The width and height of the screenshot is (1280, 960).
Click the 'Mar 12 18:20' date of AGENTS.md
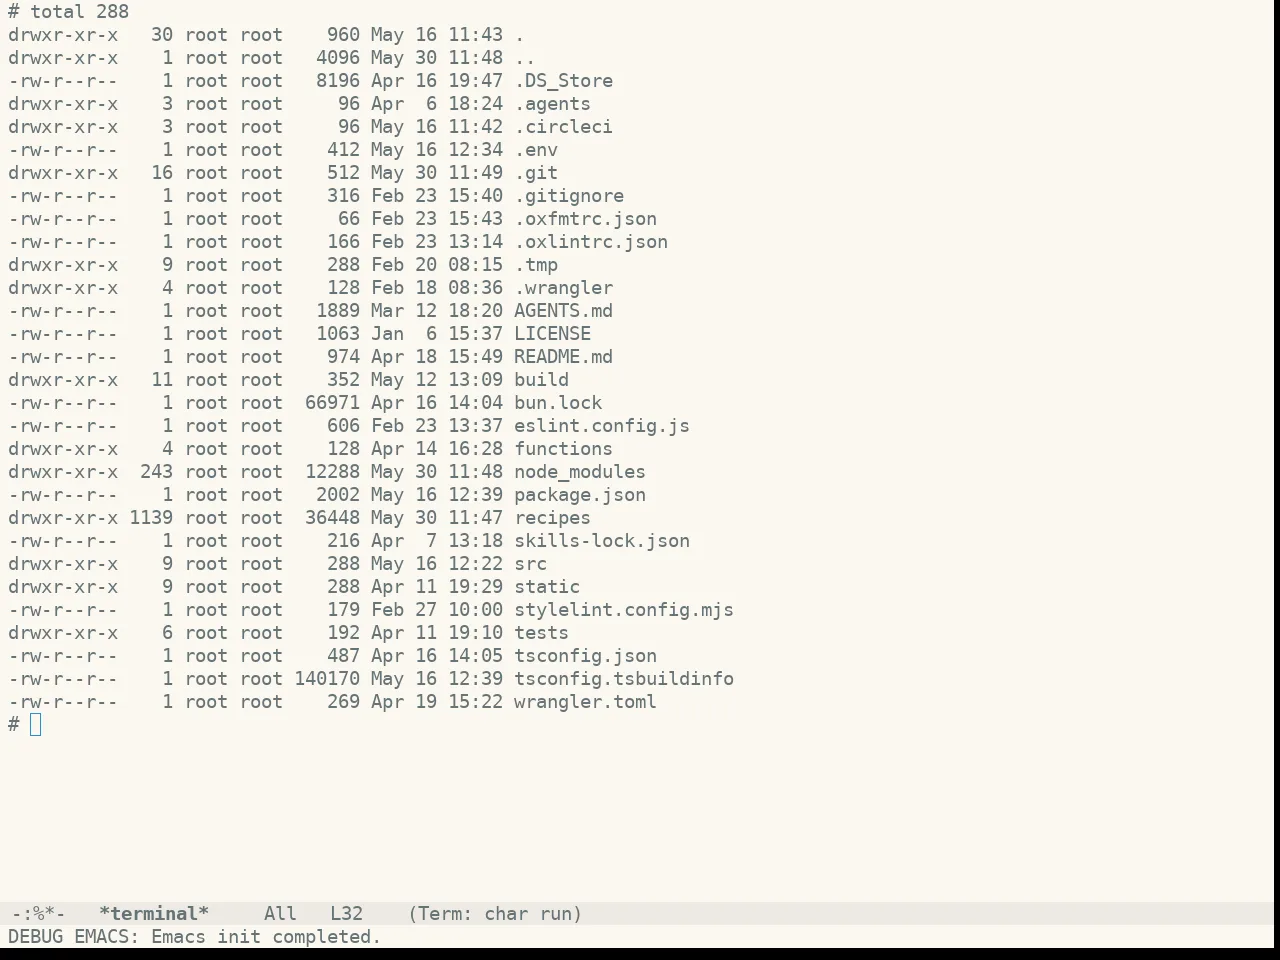tap(437, 311)
